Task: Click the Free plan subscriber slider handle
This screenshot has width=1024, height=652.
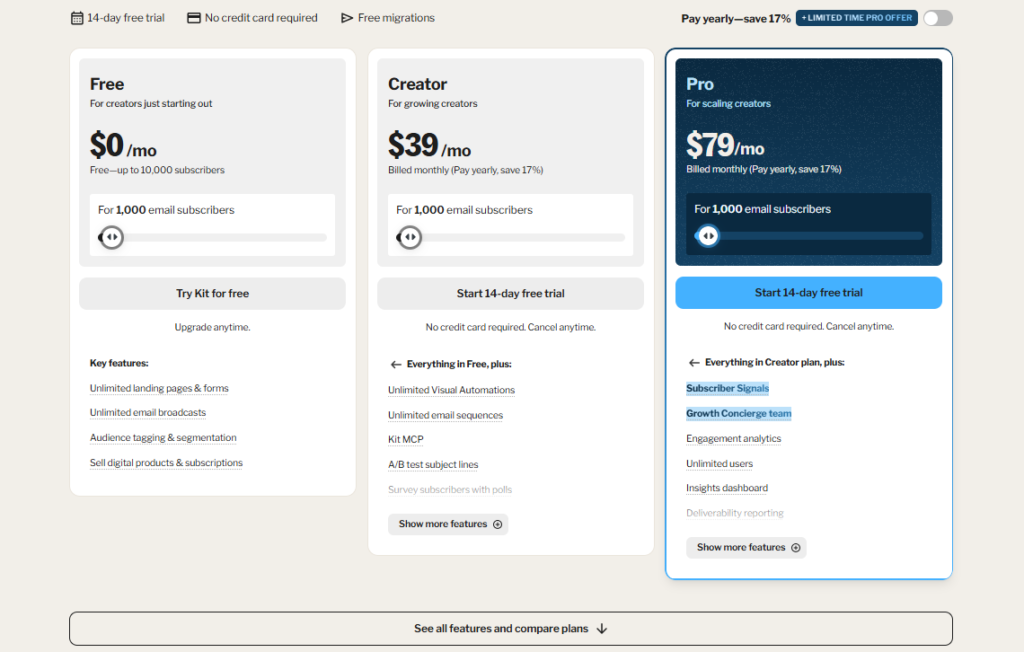Action: (112, 237)
